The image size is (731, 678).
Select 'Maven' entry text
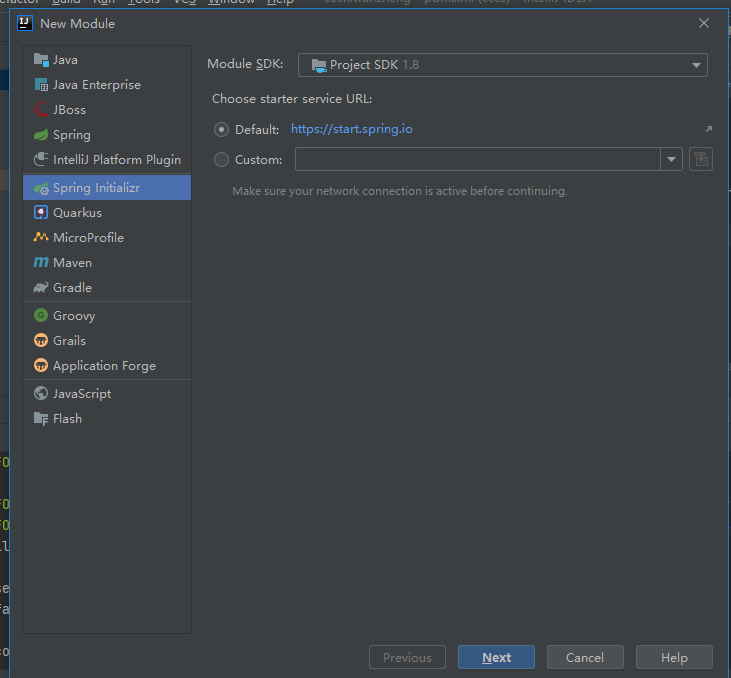73,263
